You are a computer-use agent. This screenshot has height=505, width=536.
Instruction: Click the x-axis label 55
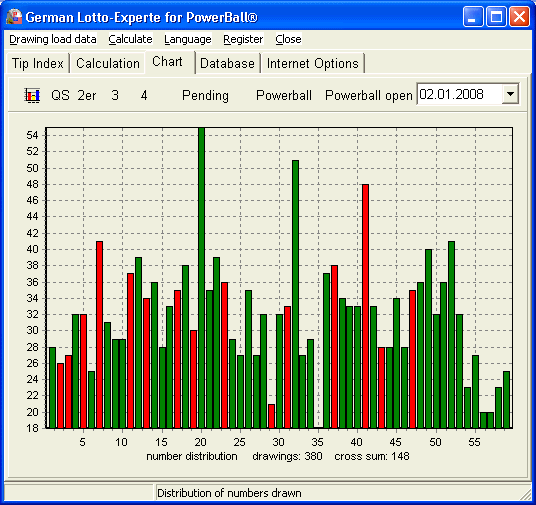[474, 442]
